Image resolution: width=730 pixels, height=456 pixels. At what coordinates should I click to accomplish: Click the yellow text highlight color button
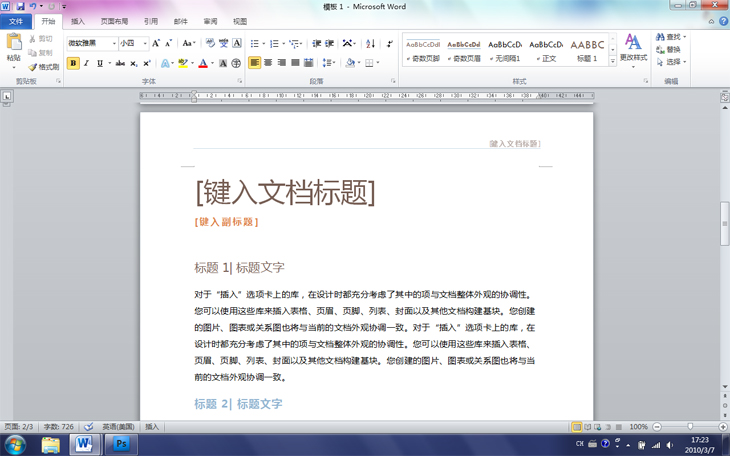[x=183, y=63]
